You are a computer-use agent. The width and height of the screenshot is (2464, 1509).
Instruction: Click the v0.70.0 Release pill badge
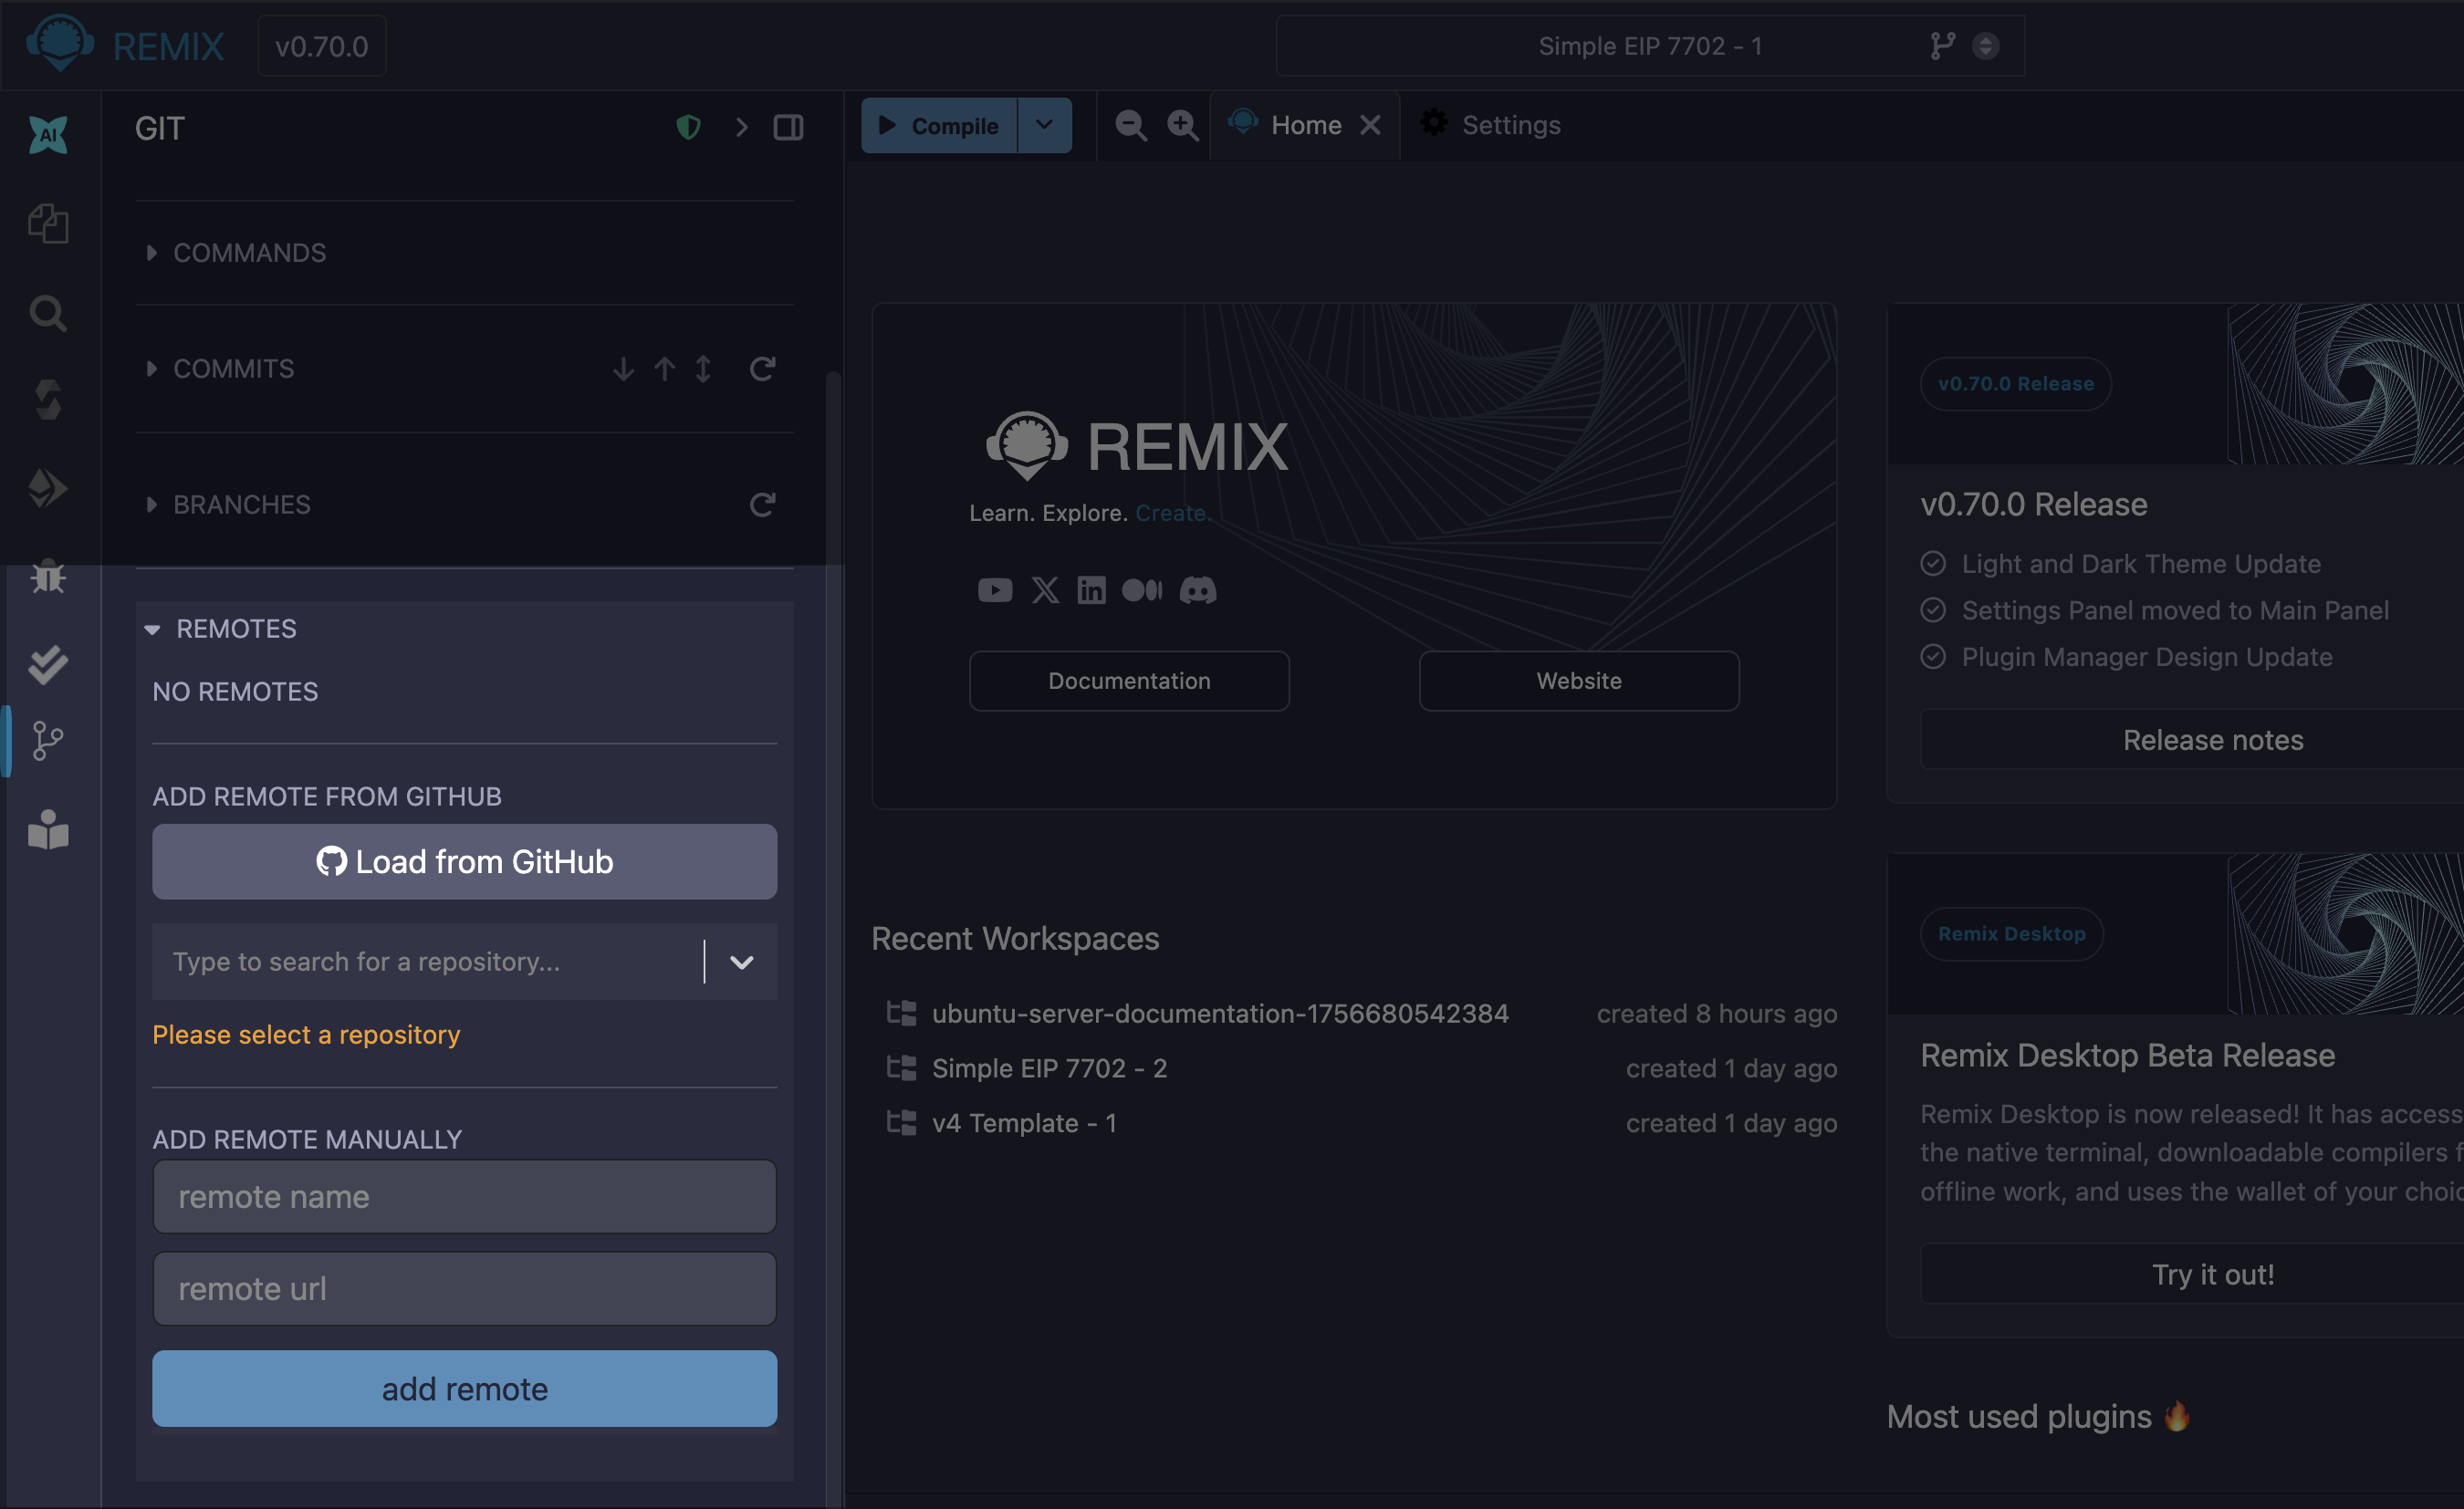pyautogui.click(x=2015, y=384)
